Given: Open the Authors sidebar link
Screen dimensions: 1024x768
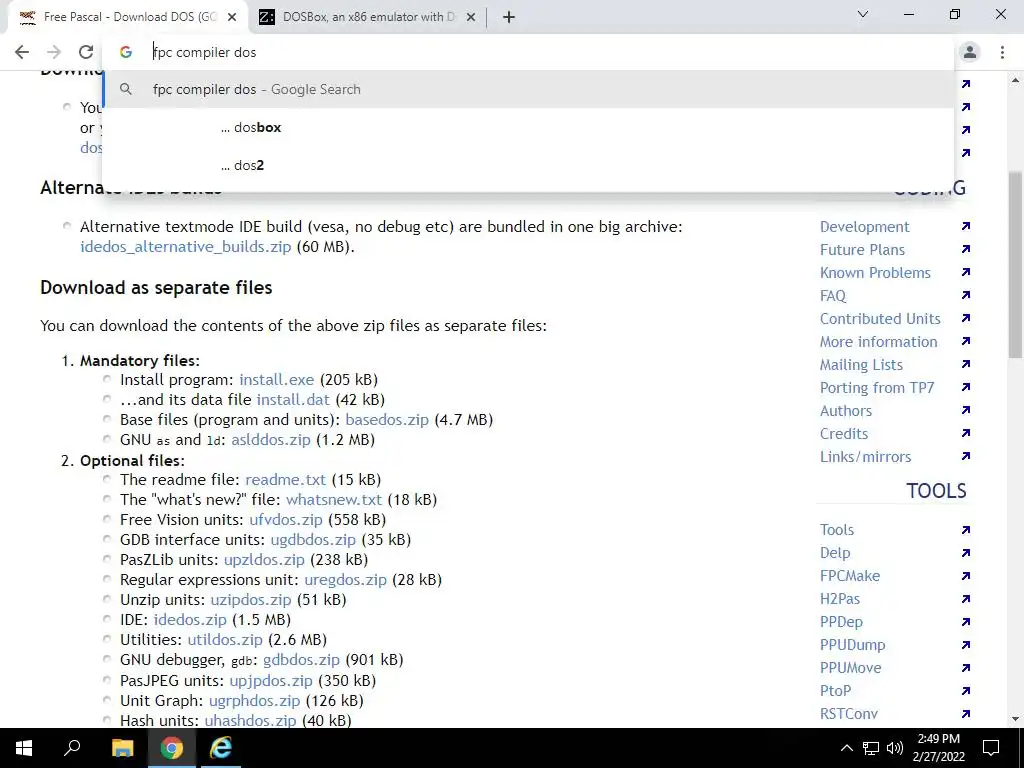Looking at the screenshot, I should point(846,411).
